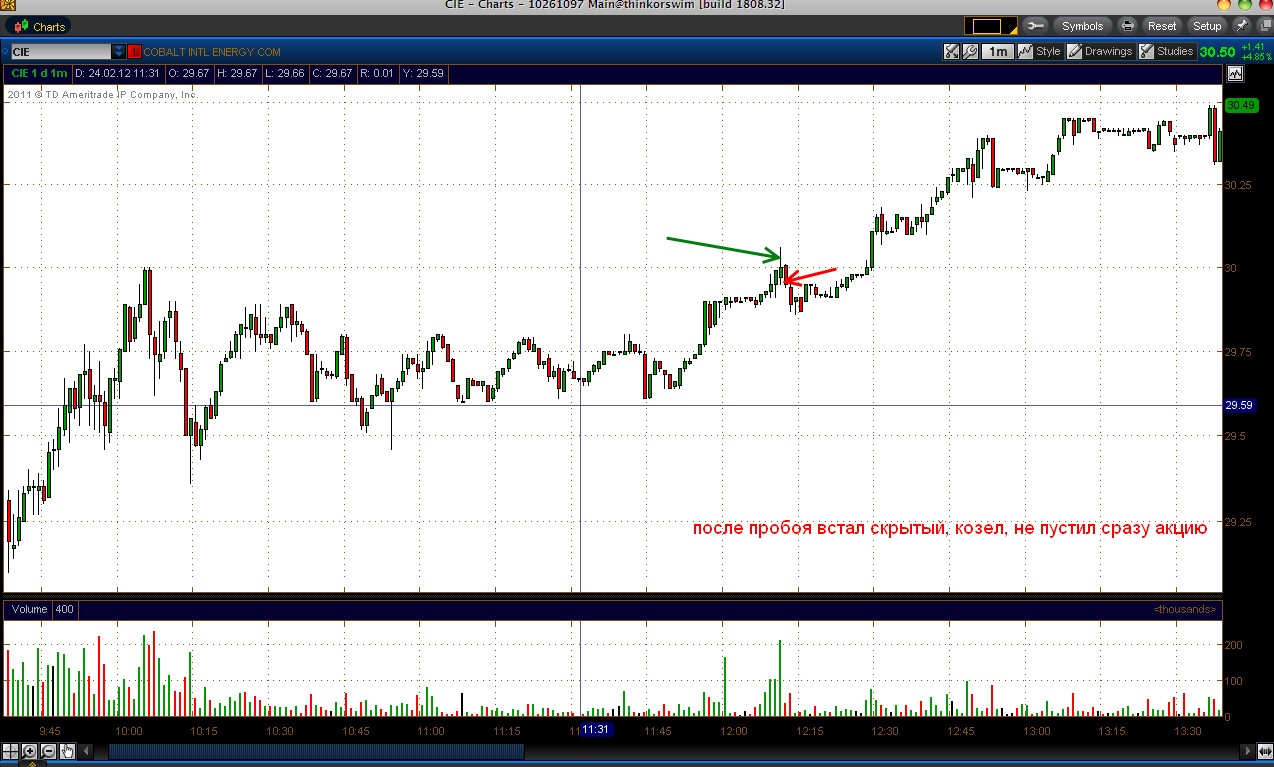The image size is (1274, 767).
Task: Click the 11:31 time marker label
Action: point(596,730)
